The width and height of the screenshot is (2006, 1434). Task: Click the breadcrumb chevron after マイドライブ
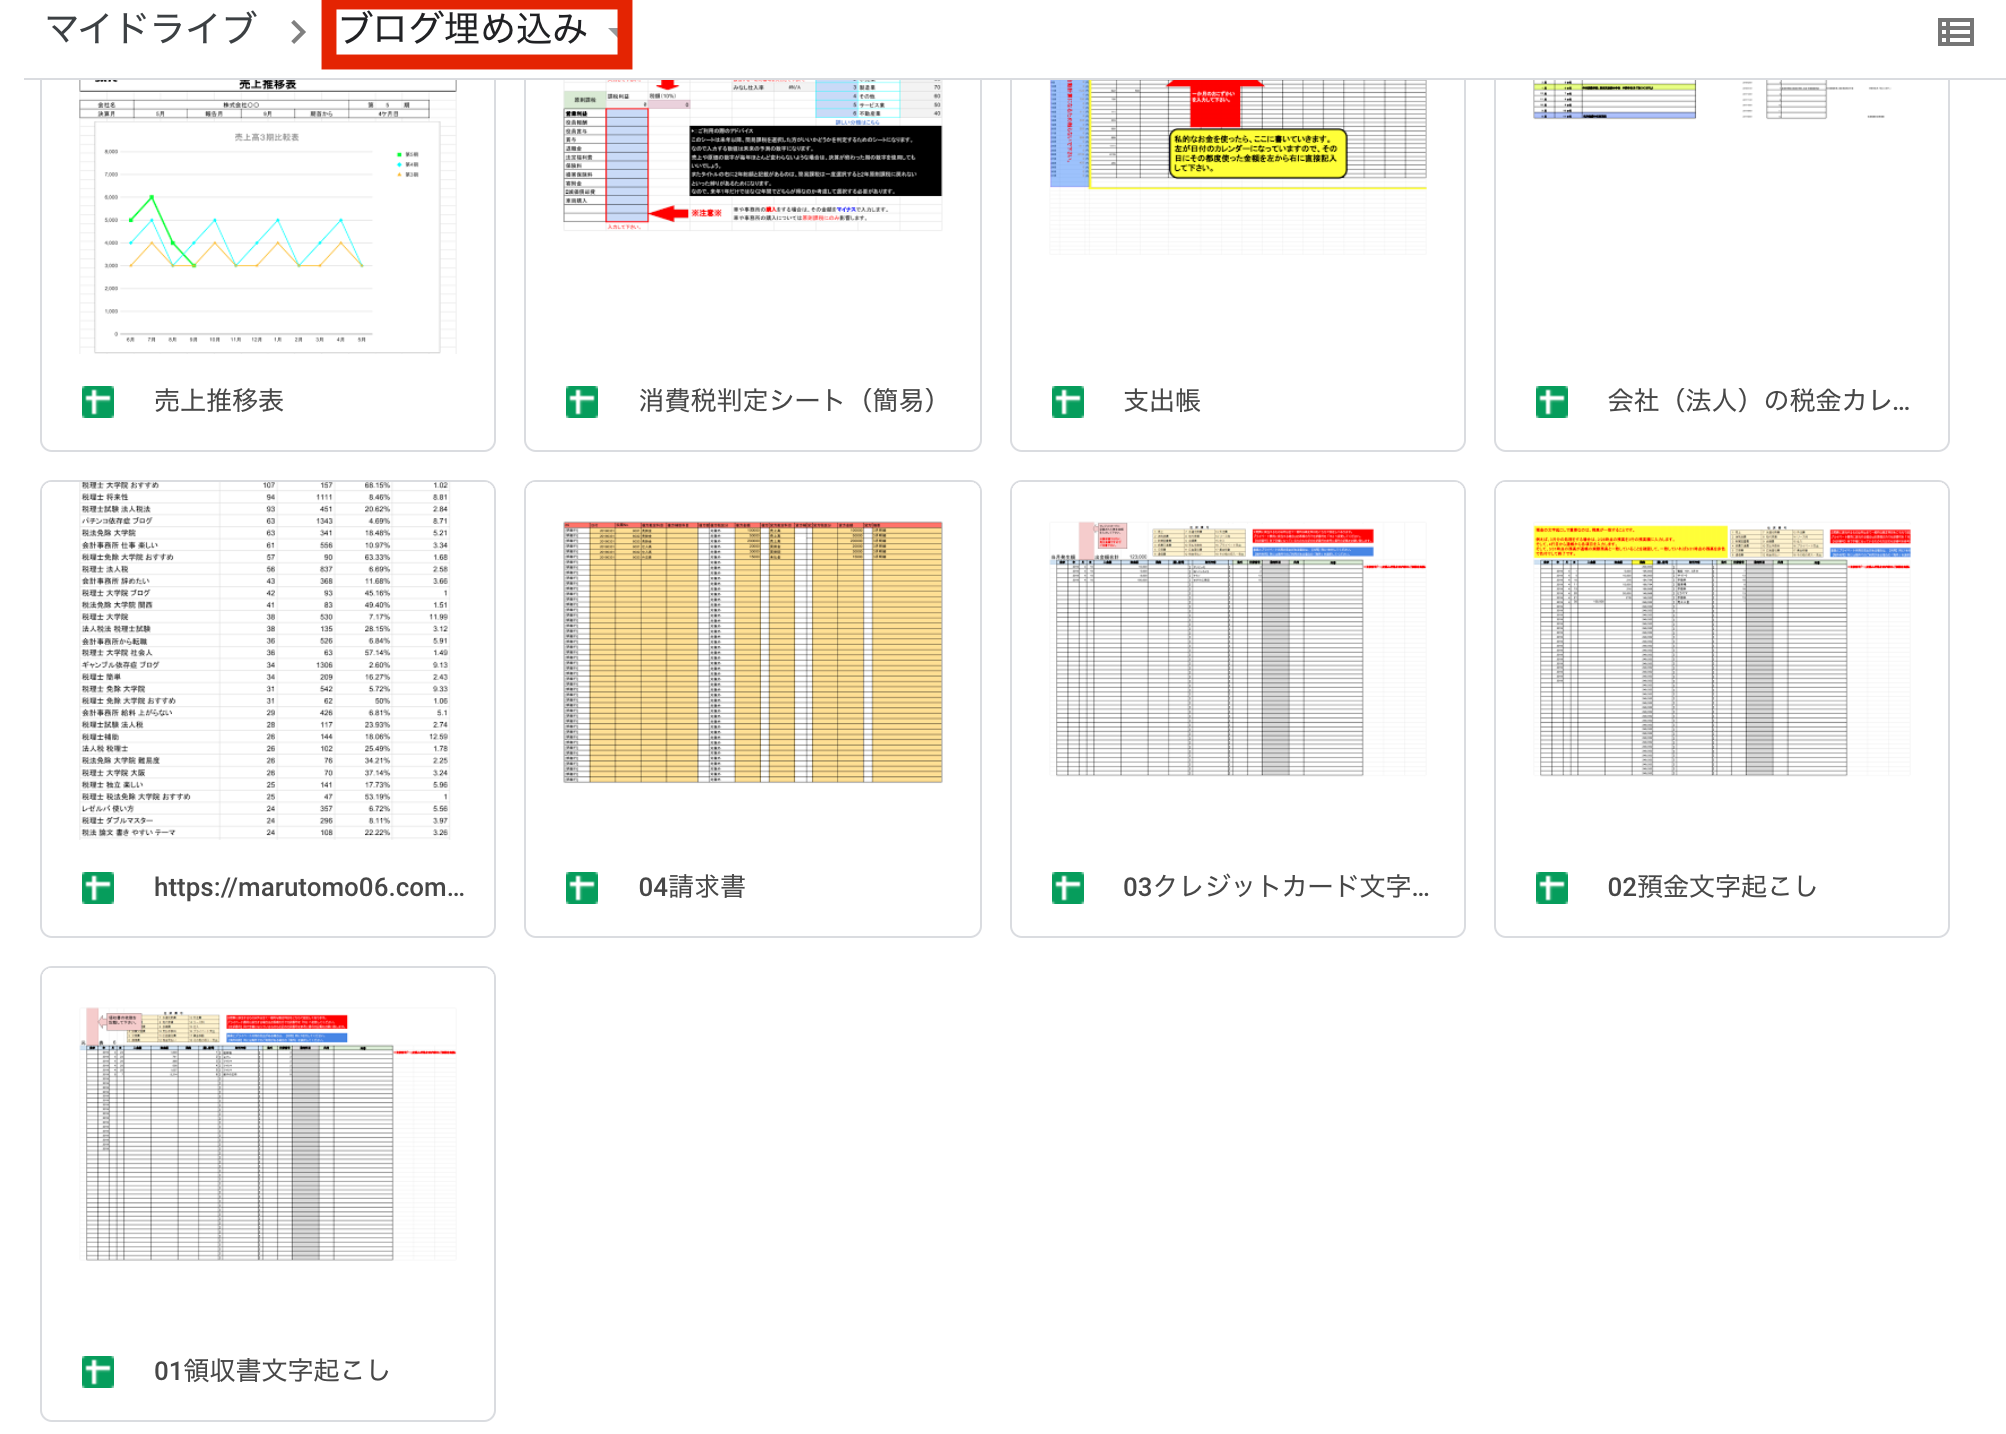click(297, 33)
